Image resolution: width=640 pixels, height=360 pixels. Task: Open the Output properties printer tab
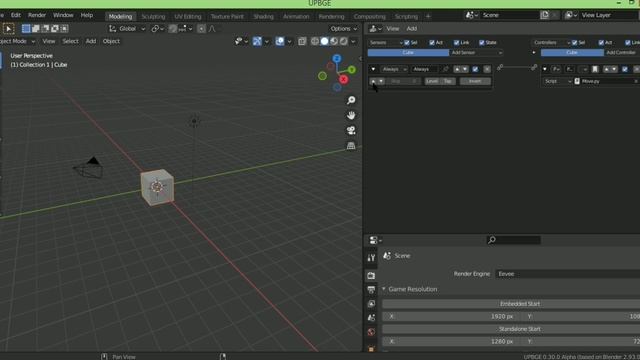371,290
